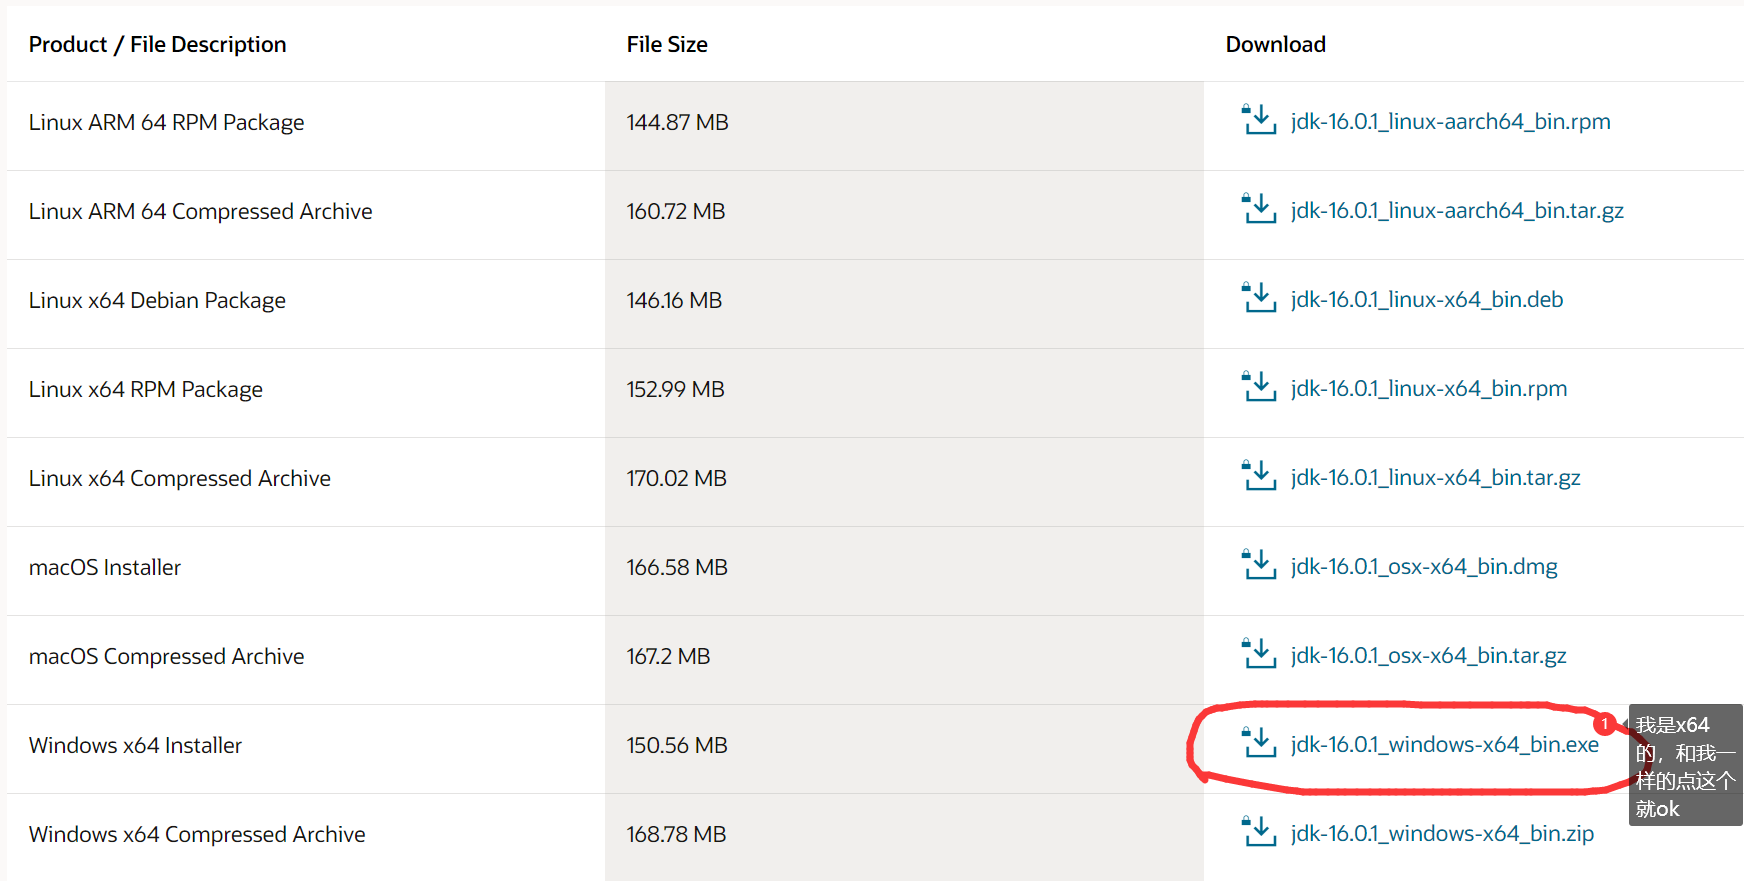The image size is (1744, 881).
Task: Select the Product / File Description header
Action: click(157, 45)
